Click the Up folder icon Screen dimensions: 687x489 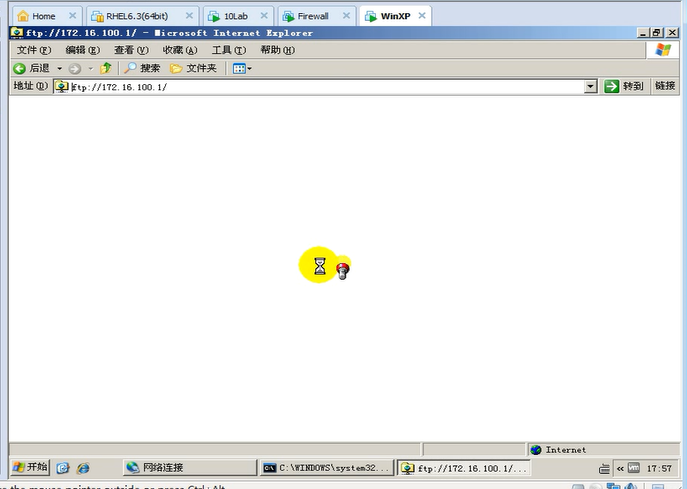(x=105, y=68)
